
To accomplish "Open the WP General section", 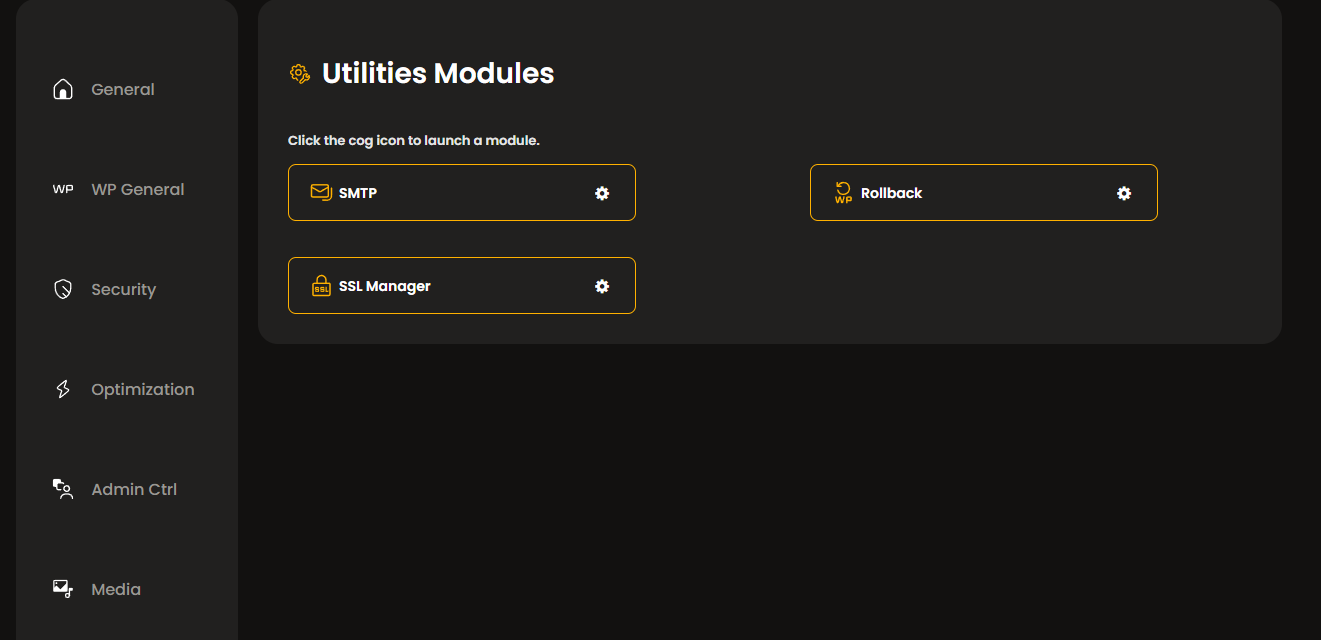I will click(x=137, y=188).
